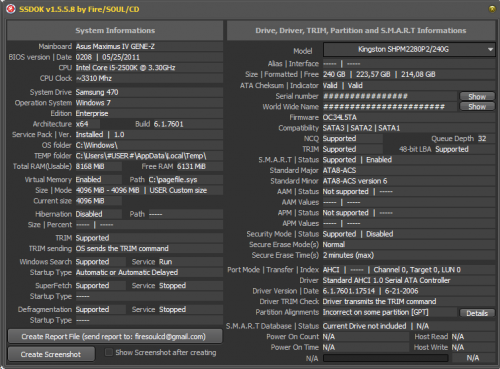Select 'ATA8-ACS version 6' standard minor

(x=355, y=181)
